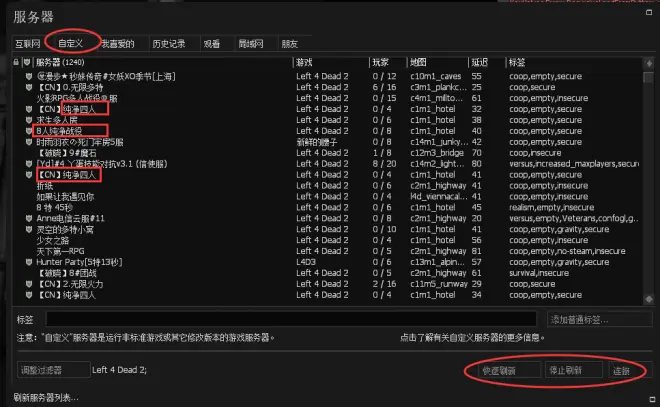Sort by the 延迟 column header

tap(479, 63)
